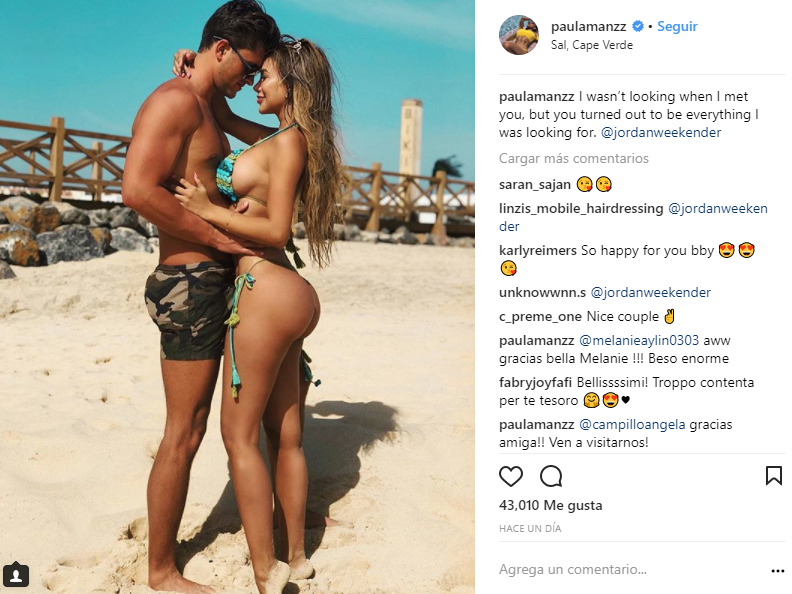The height and width of the screenshot is (594, 792).
Task: Follow account via Seguir button
Action: pos(677,26)
